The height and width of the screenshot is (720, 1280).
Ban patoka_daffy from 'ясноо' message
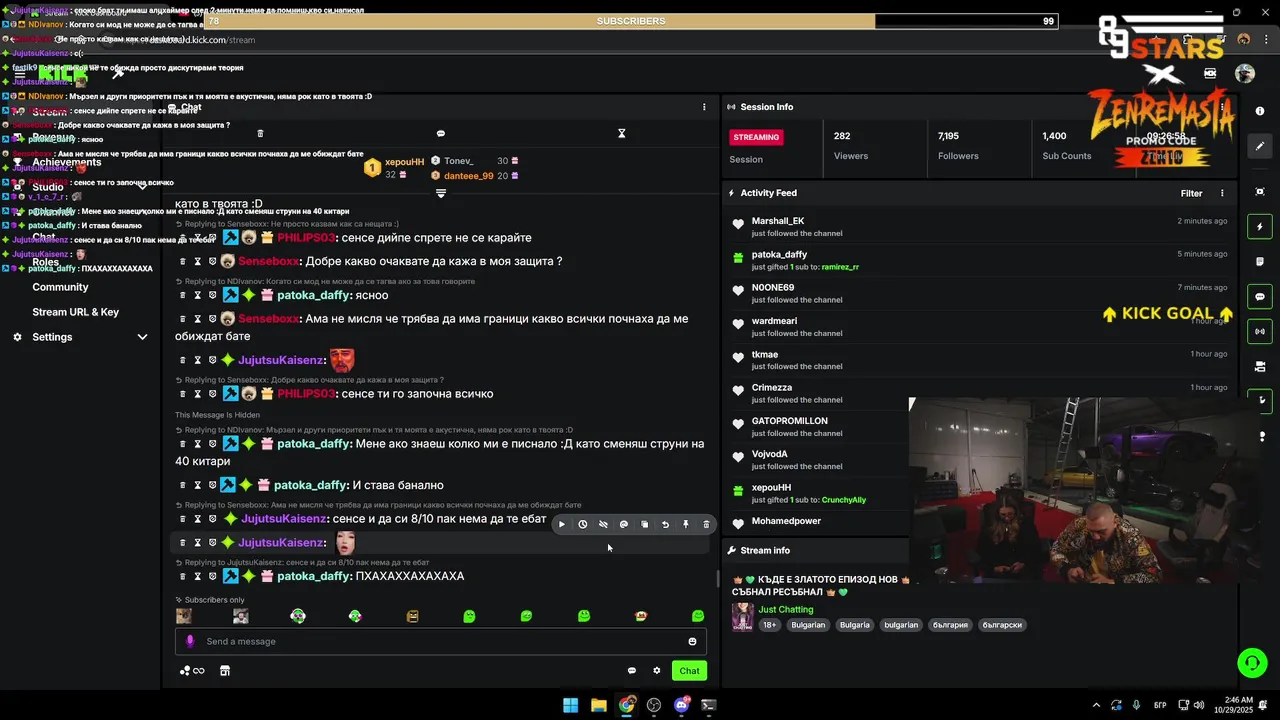click(x=212, y=295)
